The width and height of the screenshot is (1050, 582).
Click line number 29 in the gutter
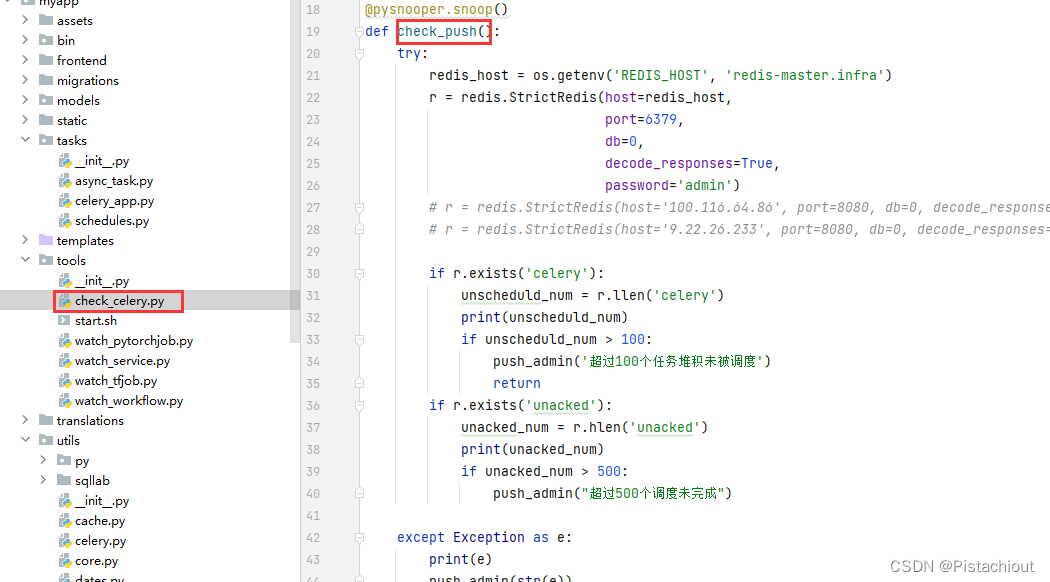pos(313,251)
